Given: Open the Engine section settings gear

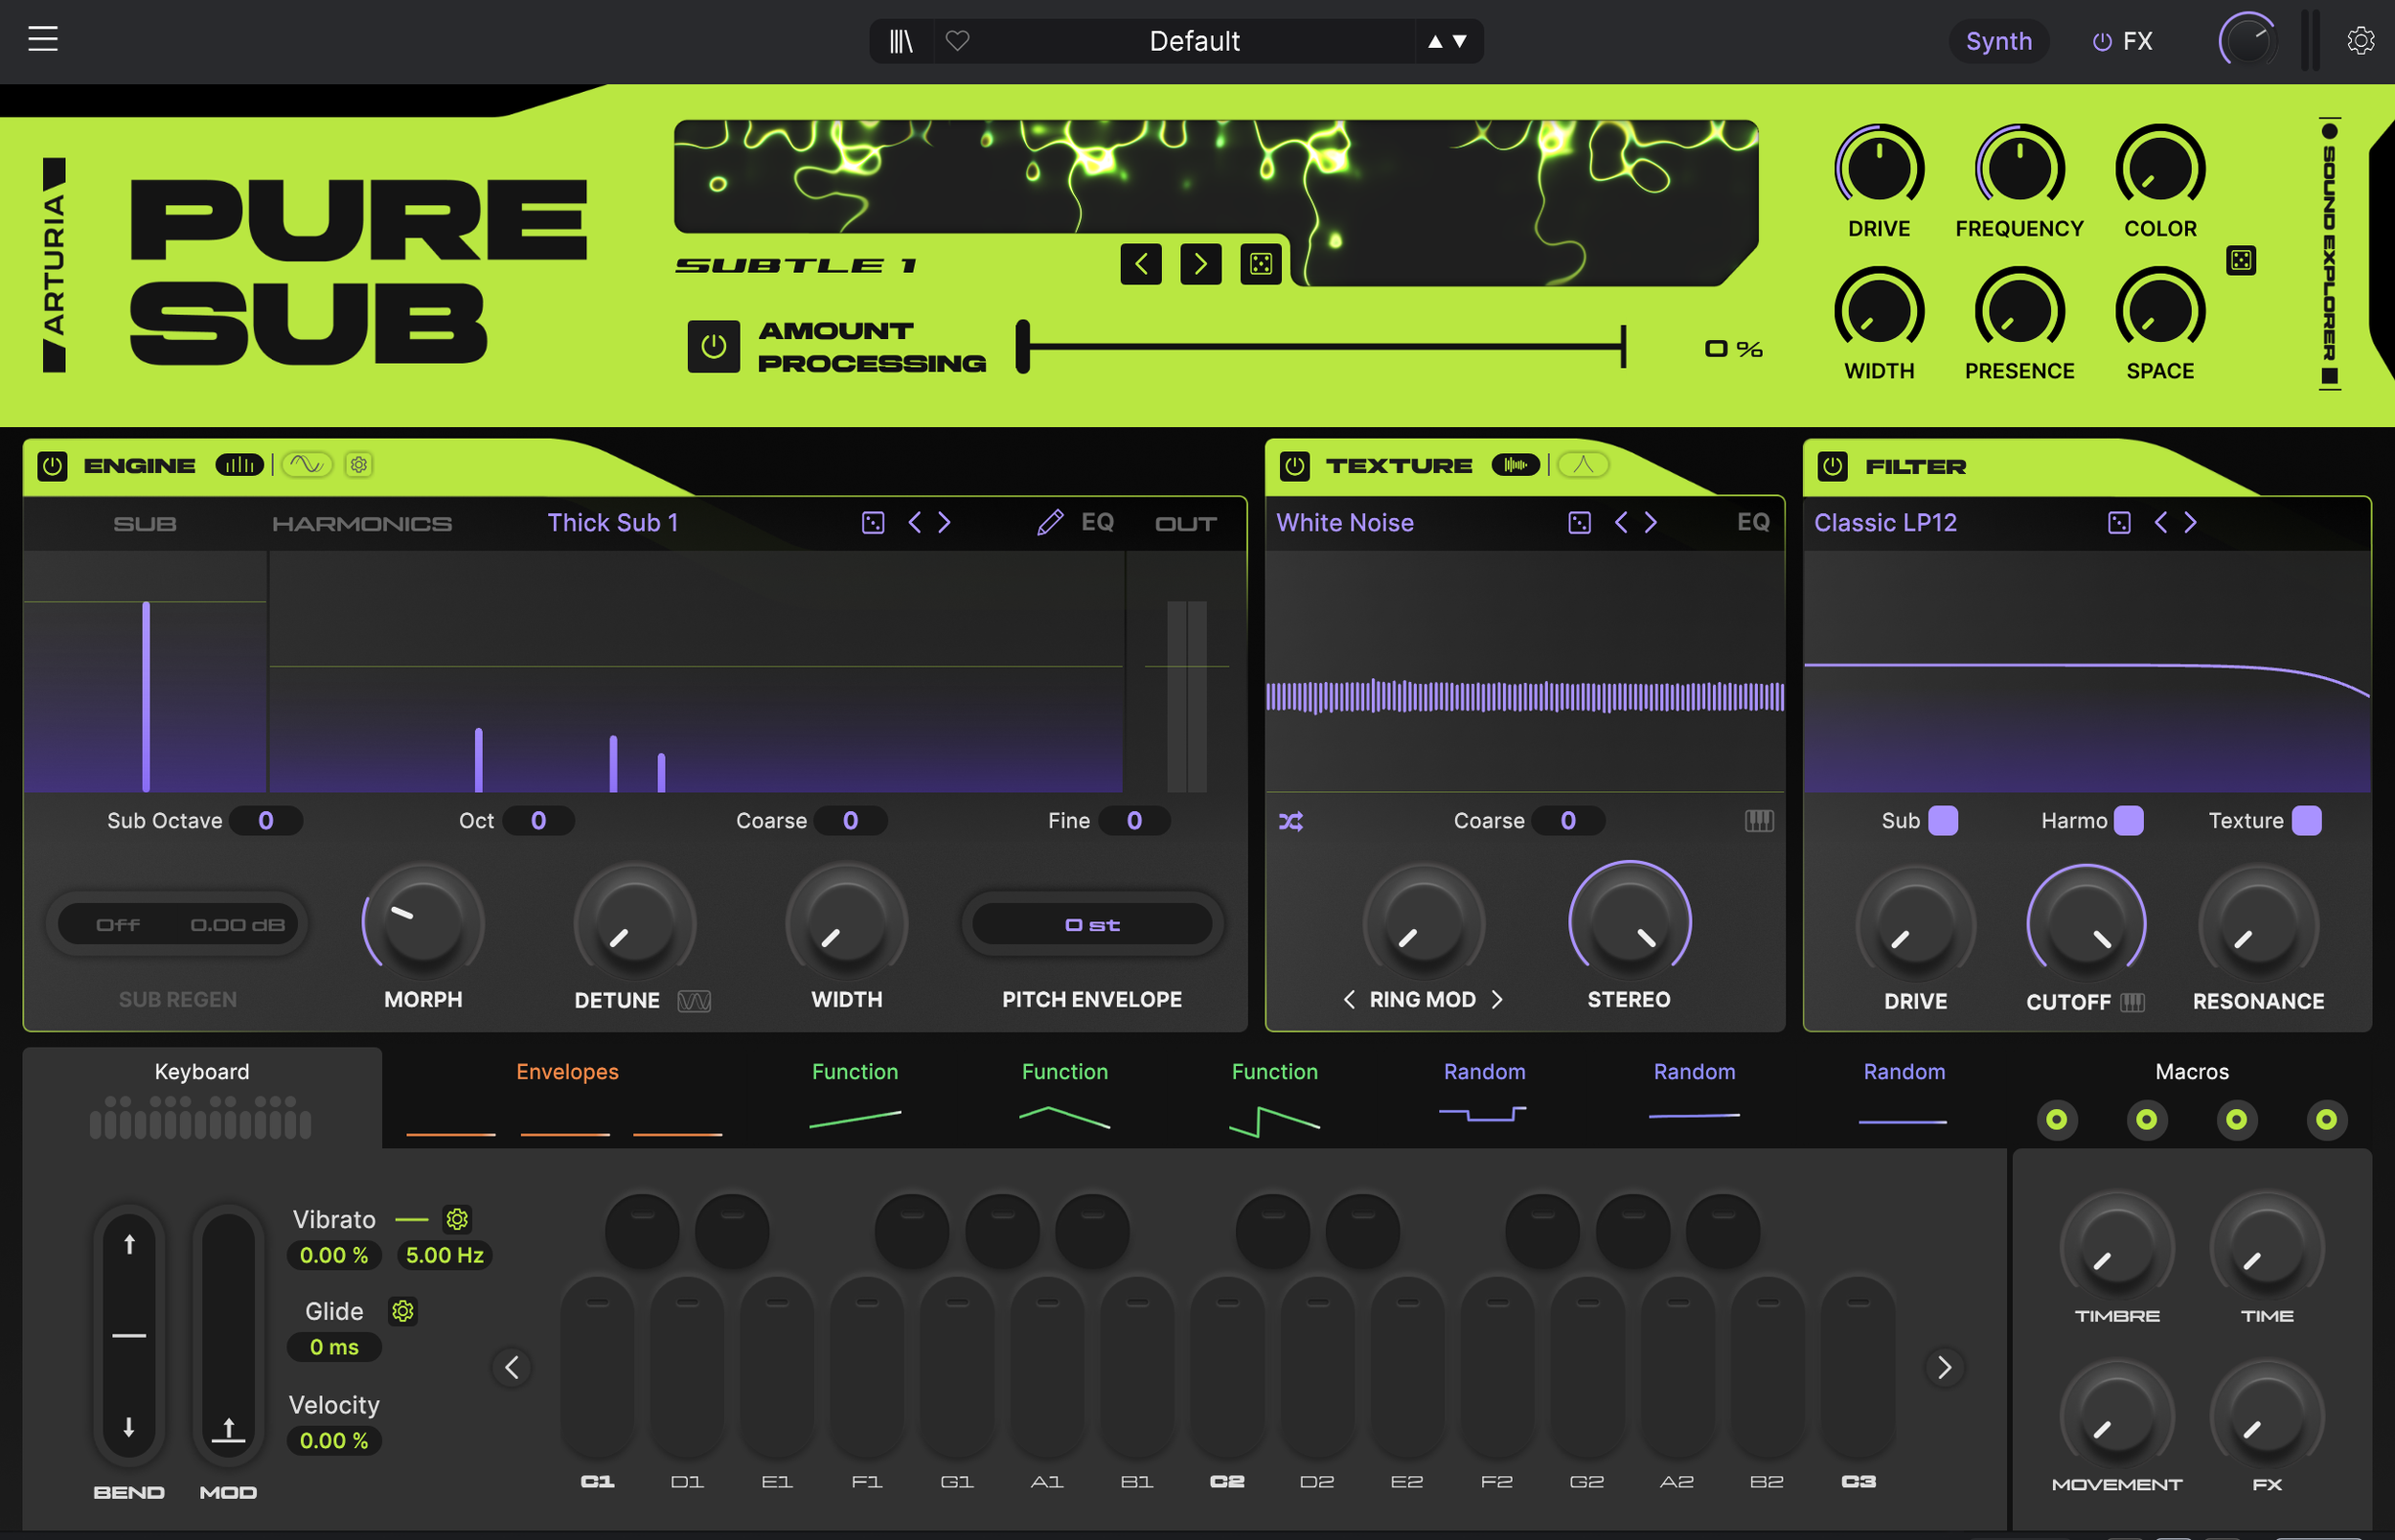Looking at the screenshot, I should click(x=359, y=465).
